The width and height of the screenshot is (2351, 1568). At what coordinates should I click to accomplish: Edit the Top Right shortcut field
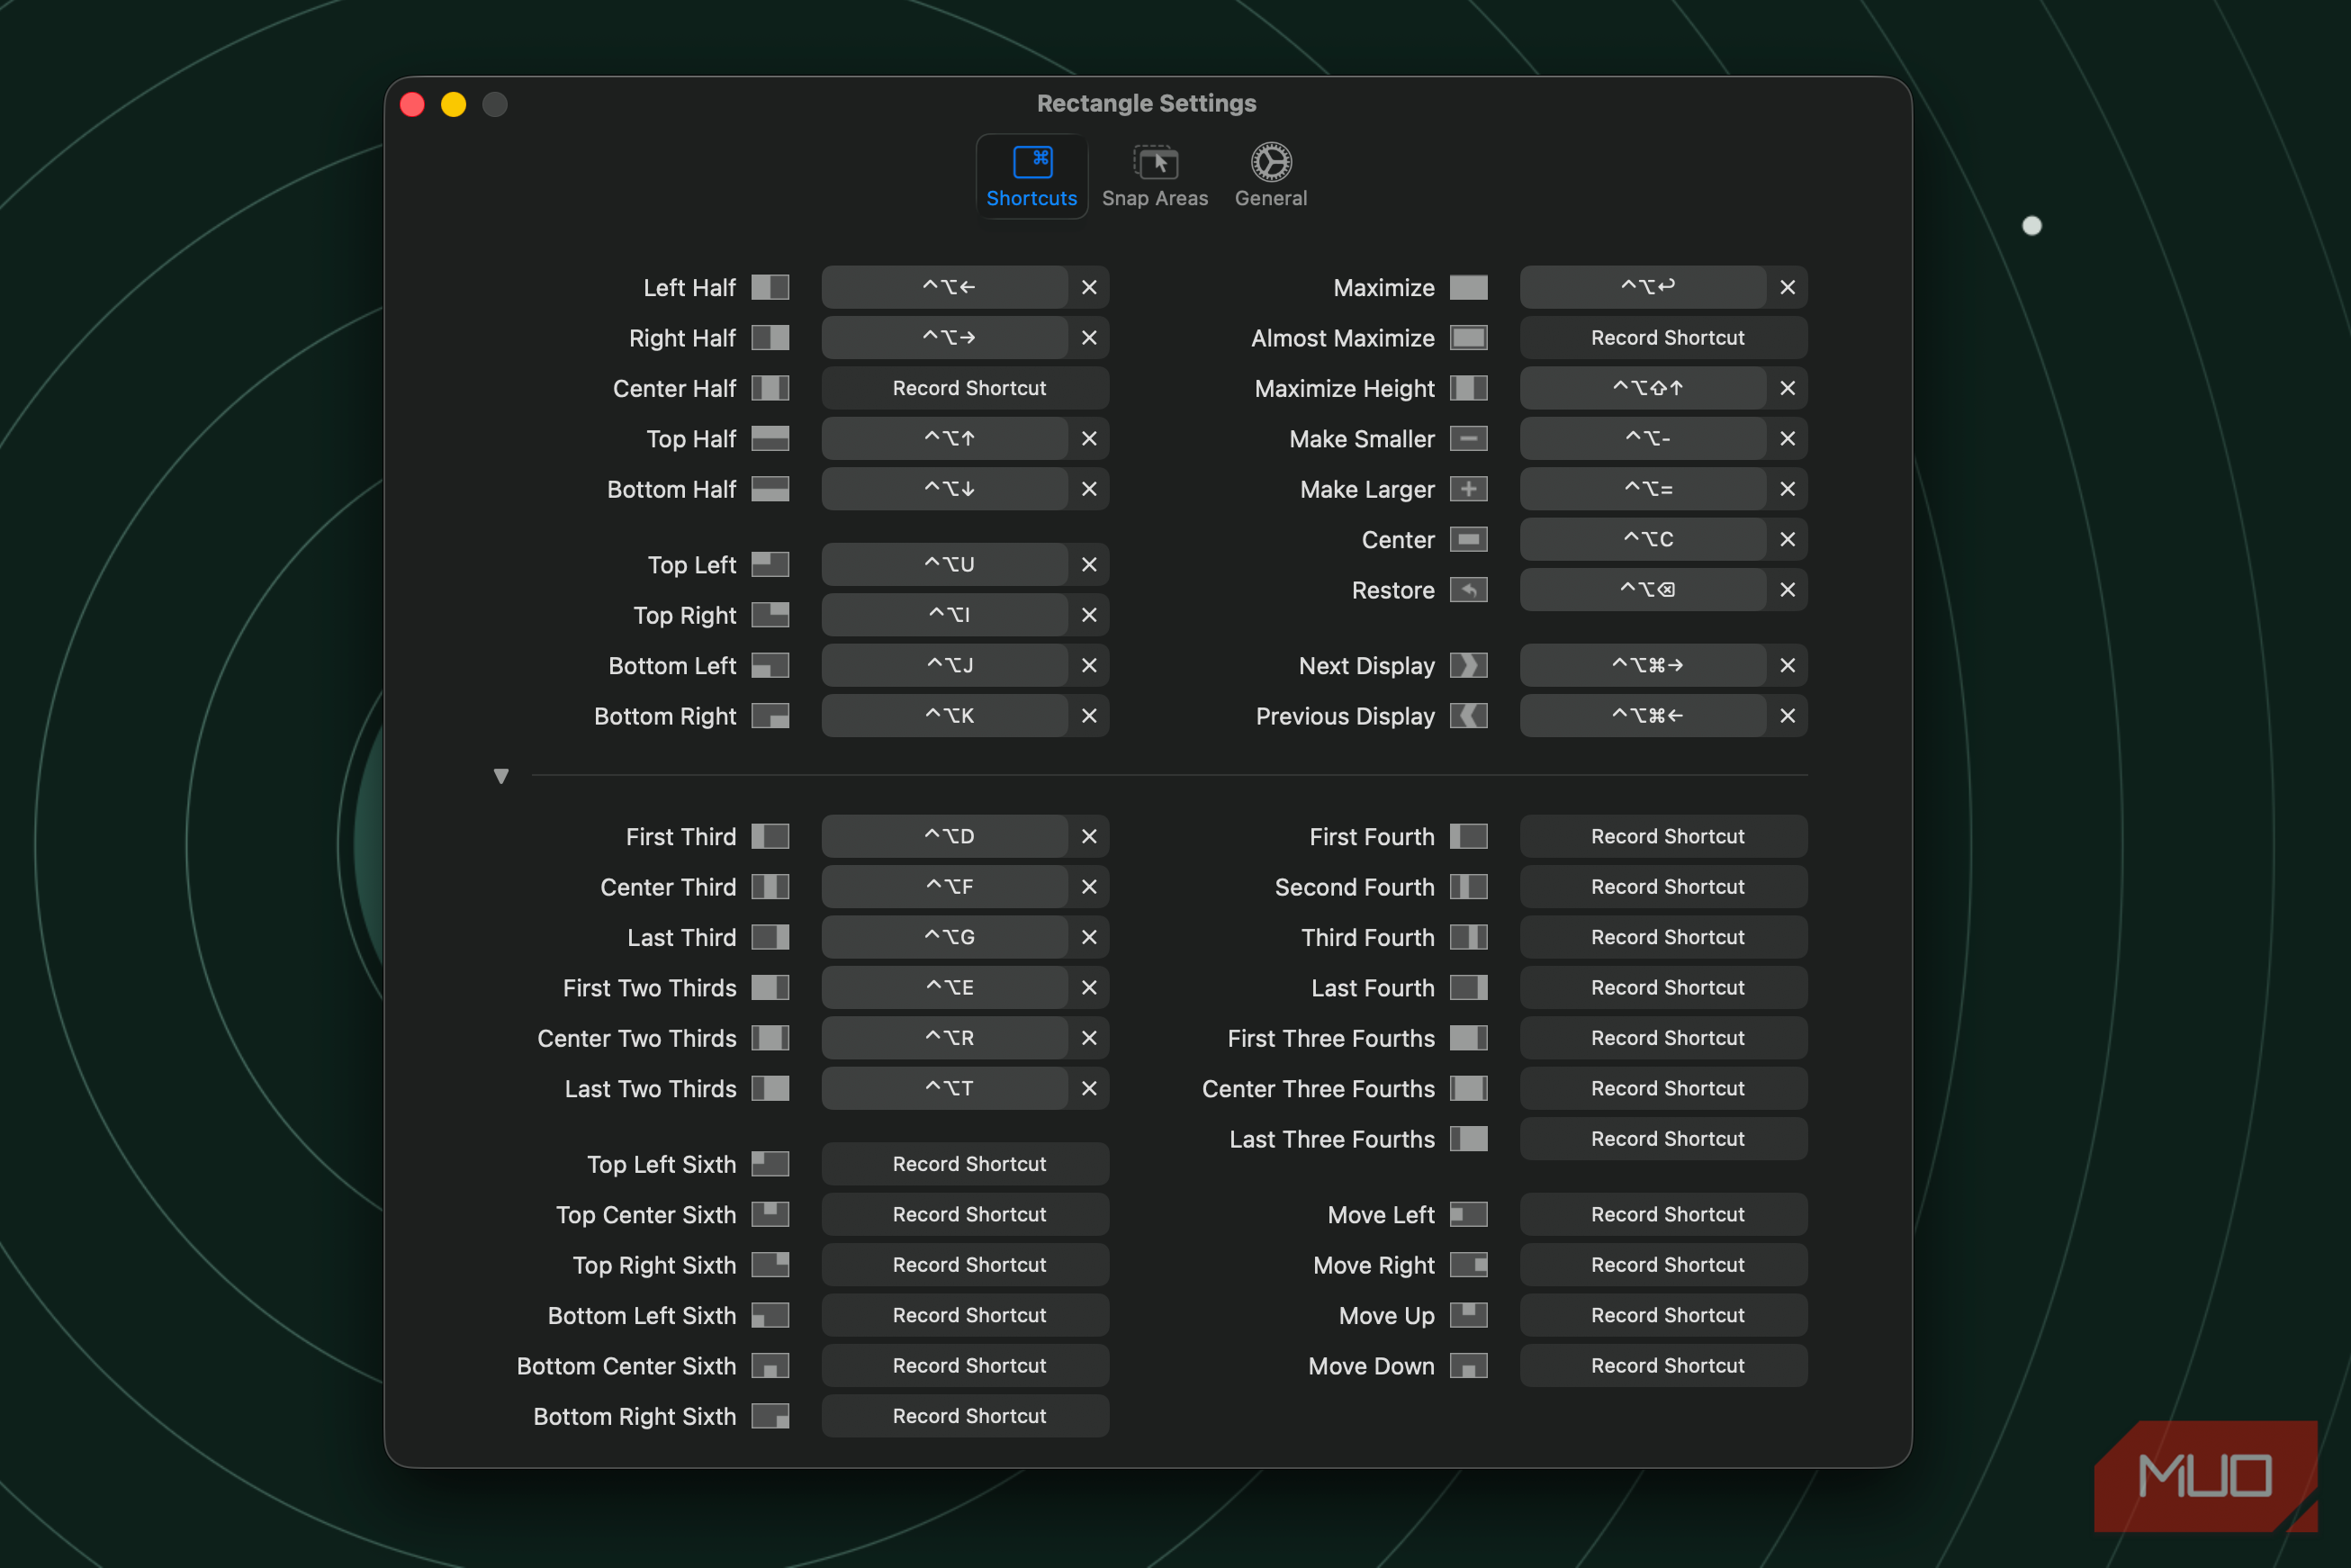945,615
